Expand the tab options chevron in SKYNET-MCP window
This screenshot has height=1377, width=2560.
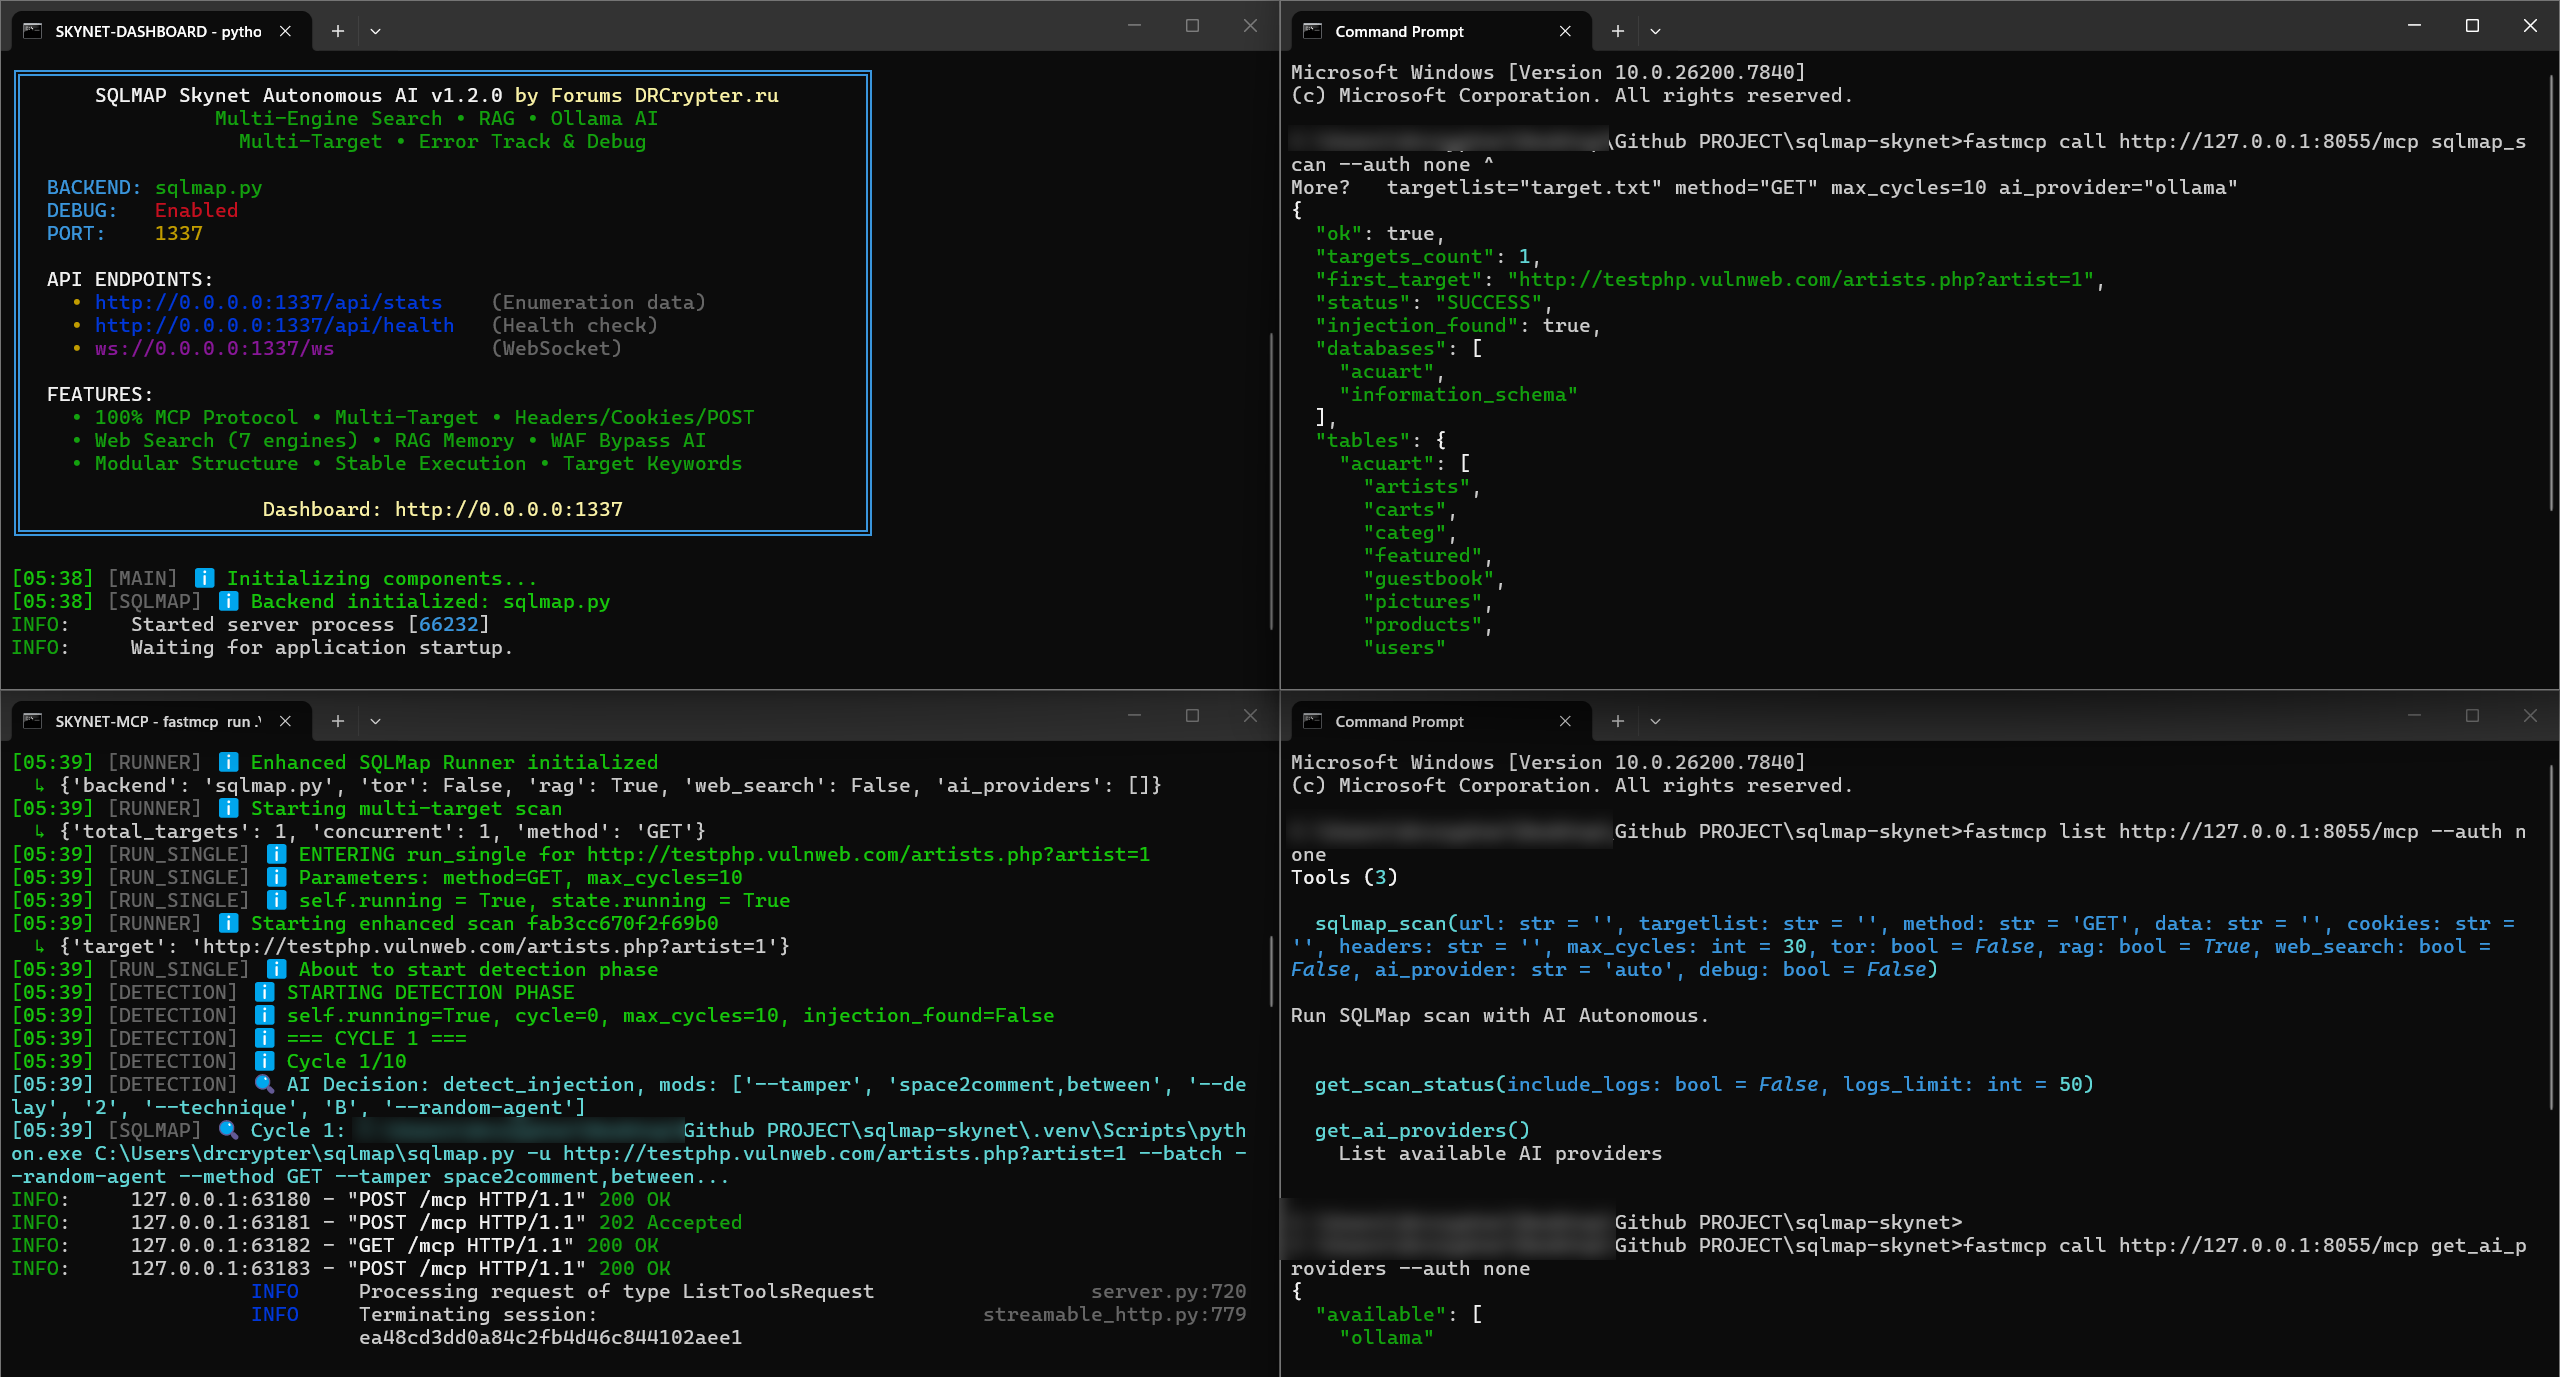click(375, 721)
